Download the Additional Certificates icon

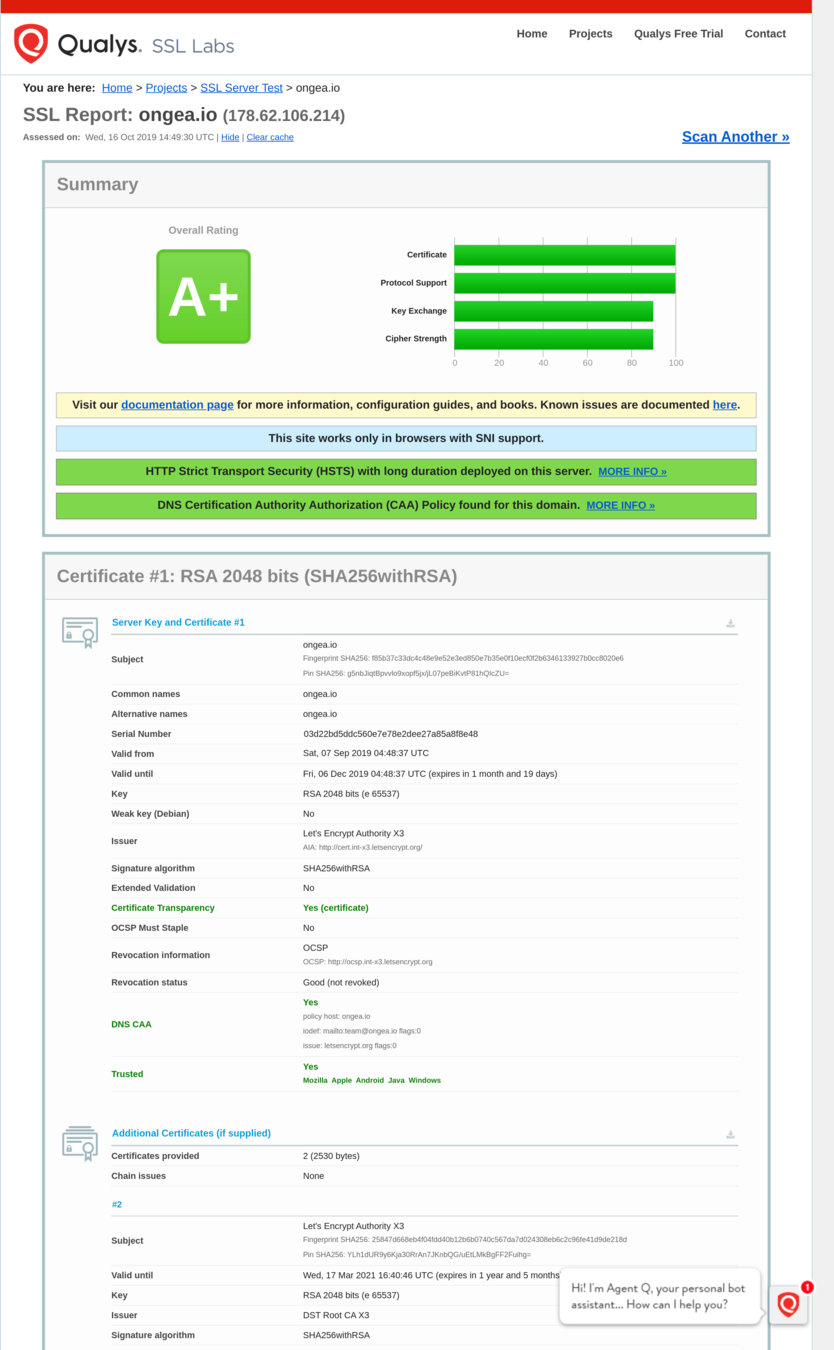point(730,1134)
